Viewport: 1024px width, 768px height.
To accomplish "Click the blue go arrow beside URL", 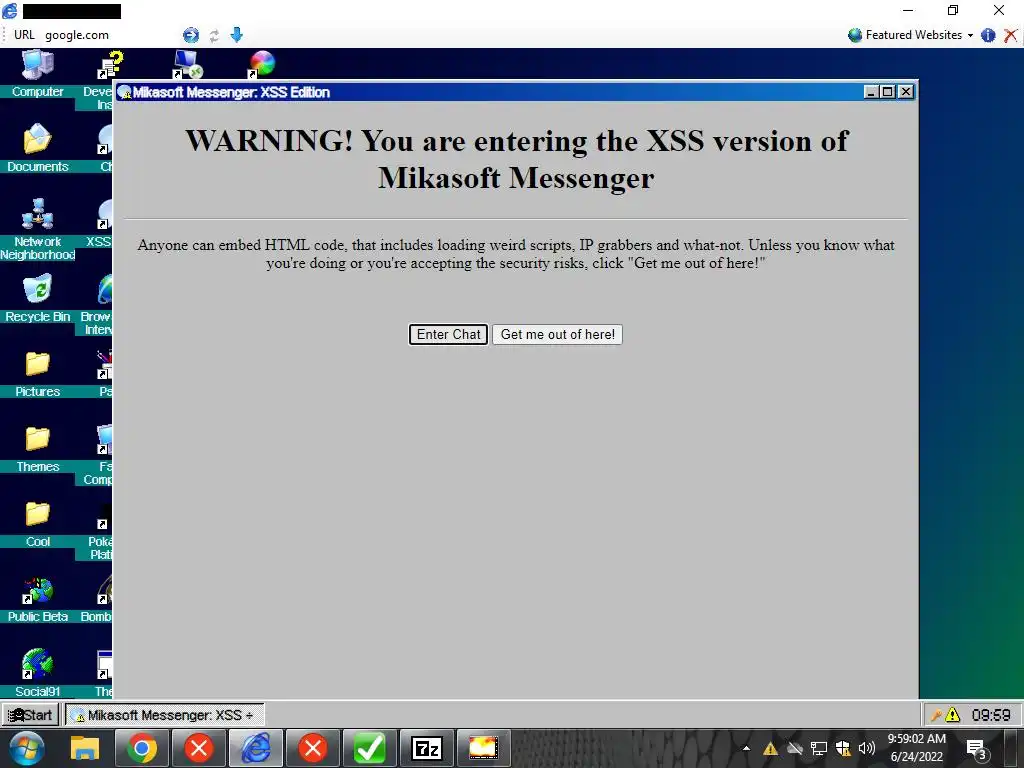I will point(191,35).
